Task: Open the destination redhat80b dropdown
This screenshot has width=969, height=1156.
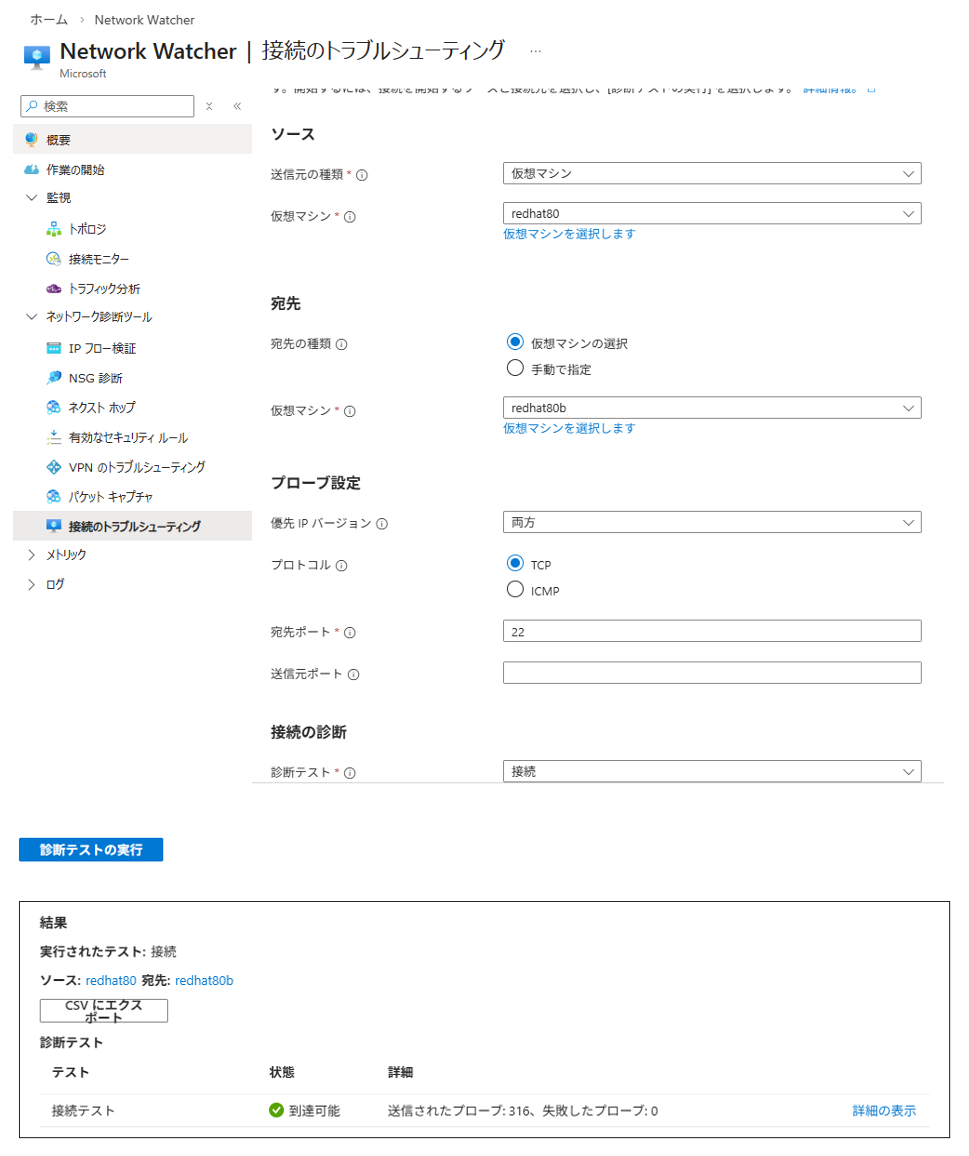Action: (x=712, y=408)
